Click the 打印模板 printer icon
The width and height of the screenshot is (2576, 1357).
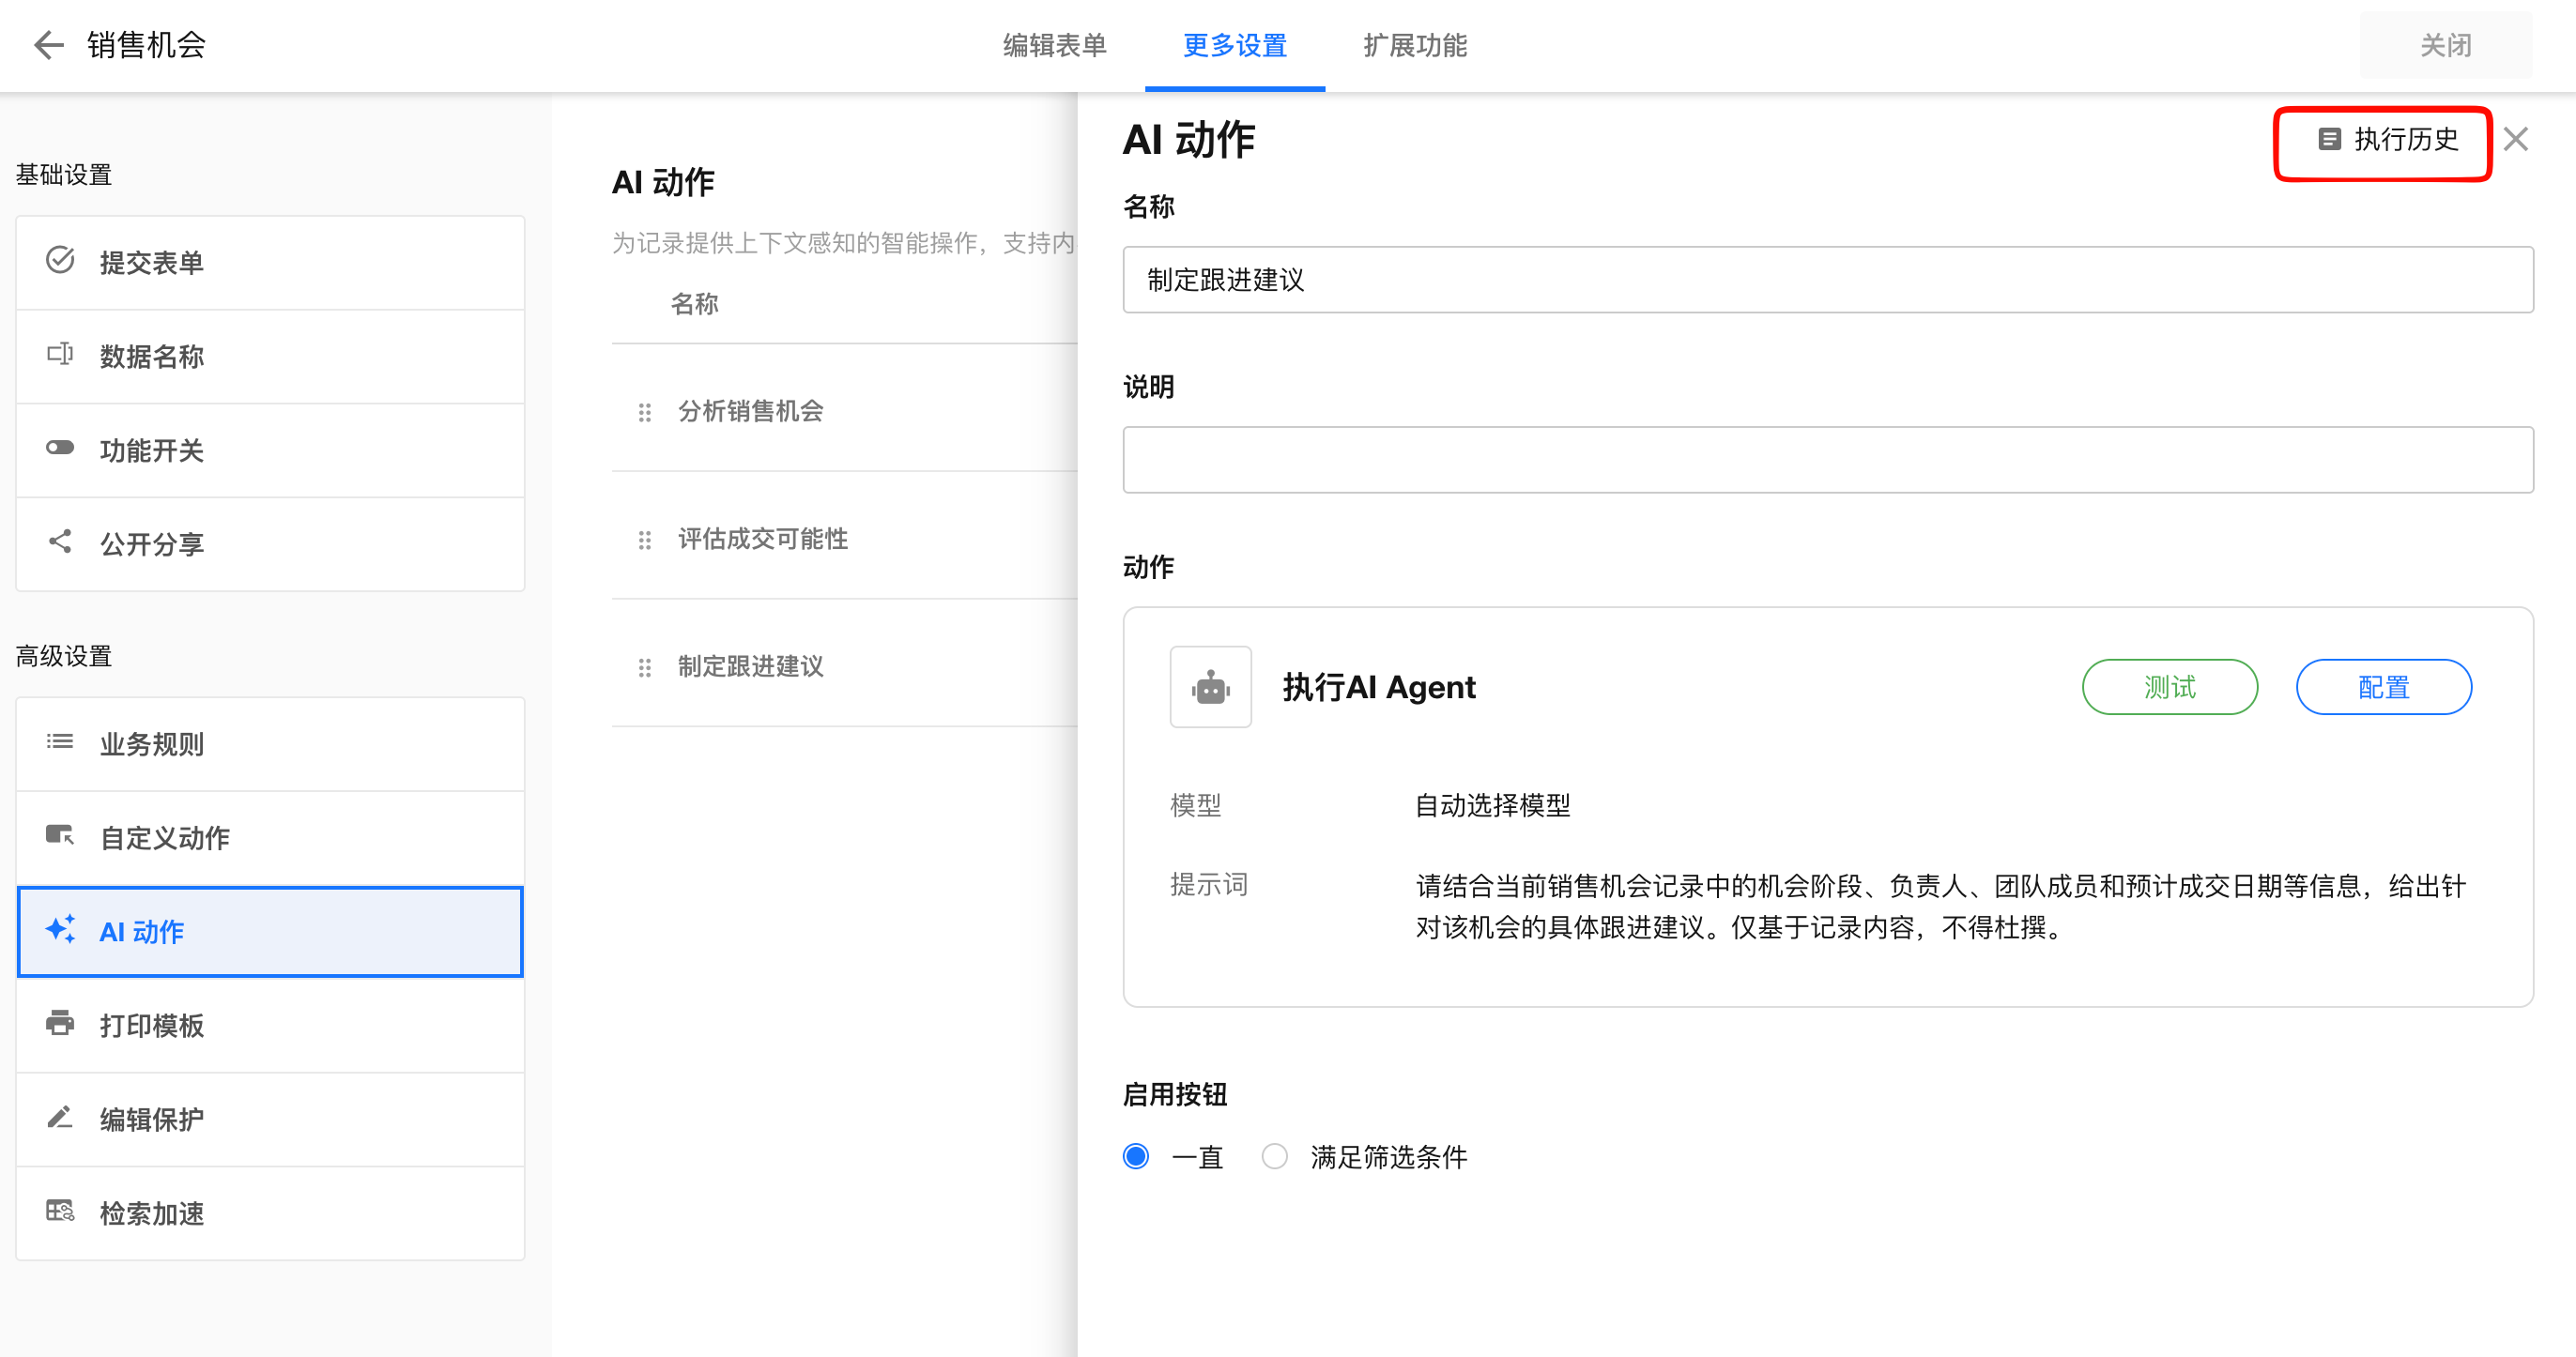click(x=60, y=1023)
